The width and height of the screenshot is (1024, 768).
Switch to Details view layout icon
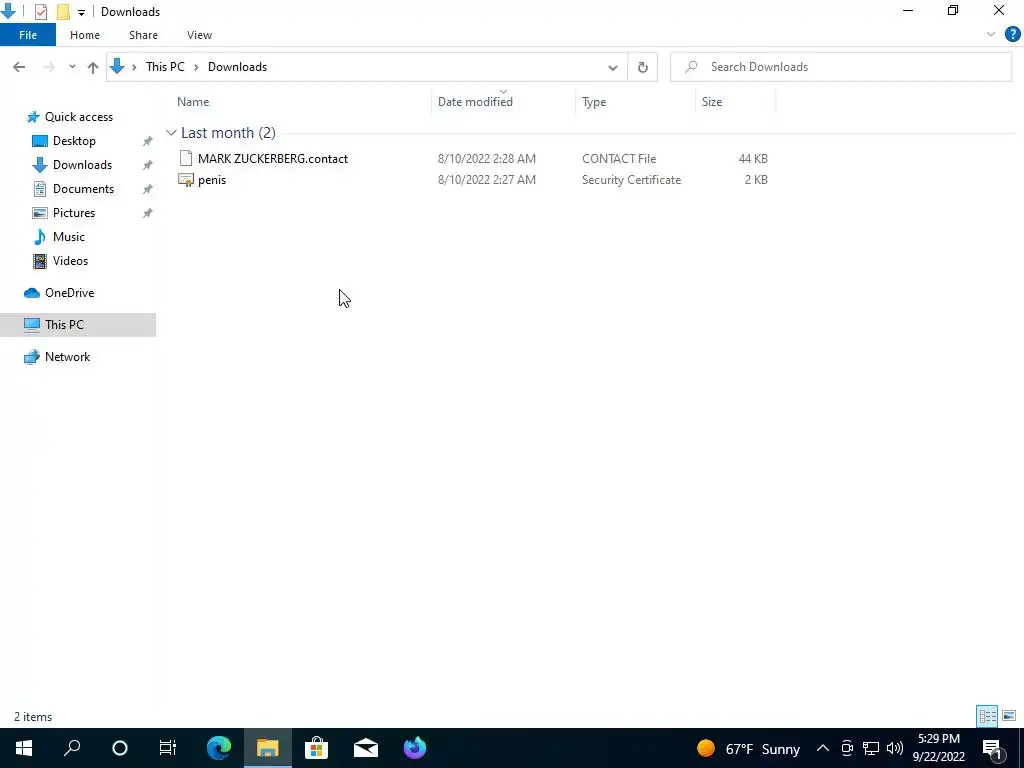click(987, 716)
